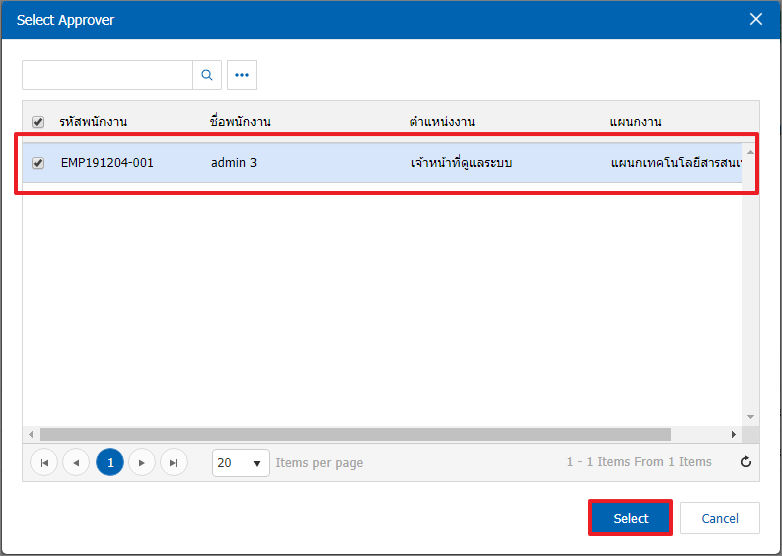Screen dimensions: 782x556
Task: Go to the previous page
Action: point(76,463)
